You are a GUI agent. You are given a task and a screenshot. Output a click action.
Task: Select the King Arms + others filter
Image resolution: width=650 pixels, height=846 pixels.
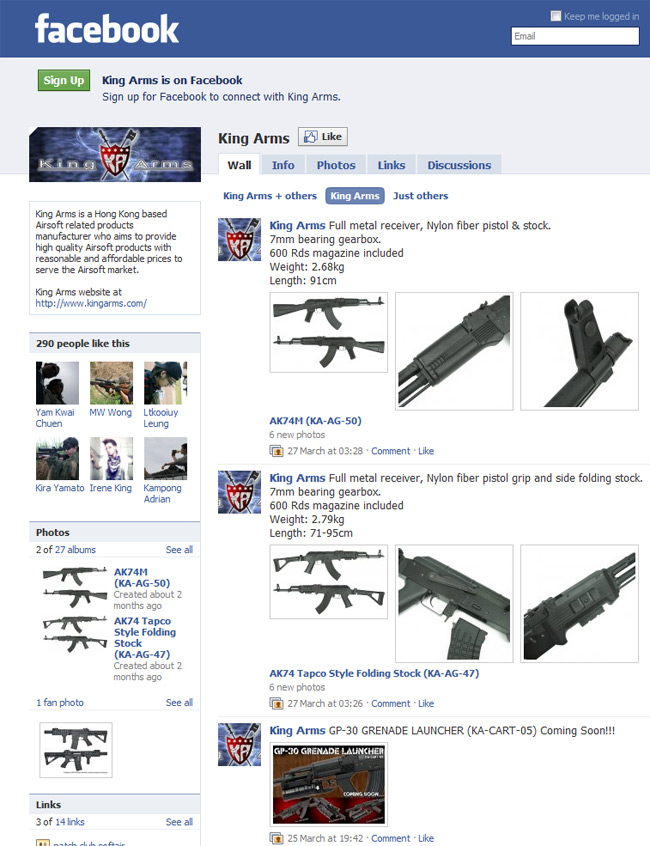(x=270, y=196)
